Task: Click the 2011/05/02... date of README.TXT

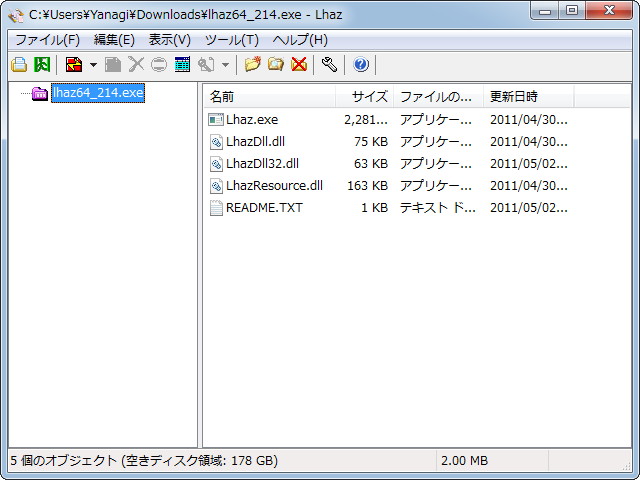Action: (529, 208)
